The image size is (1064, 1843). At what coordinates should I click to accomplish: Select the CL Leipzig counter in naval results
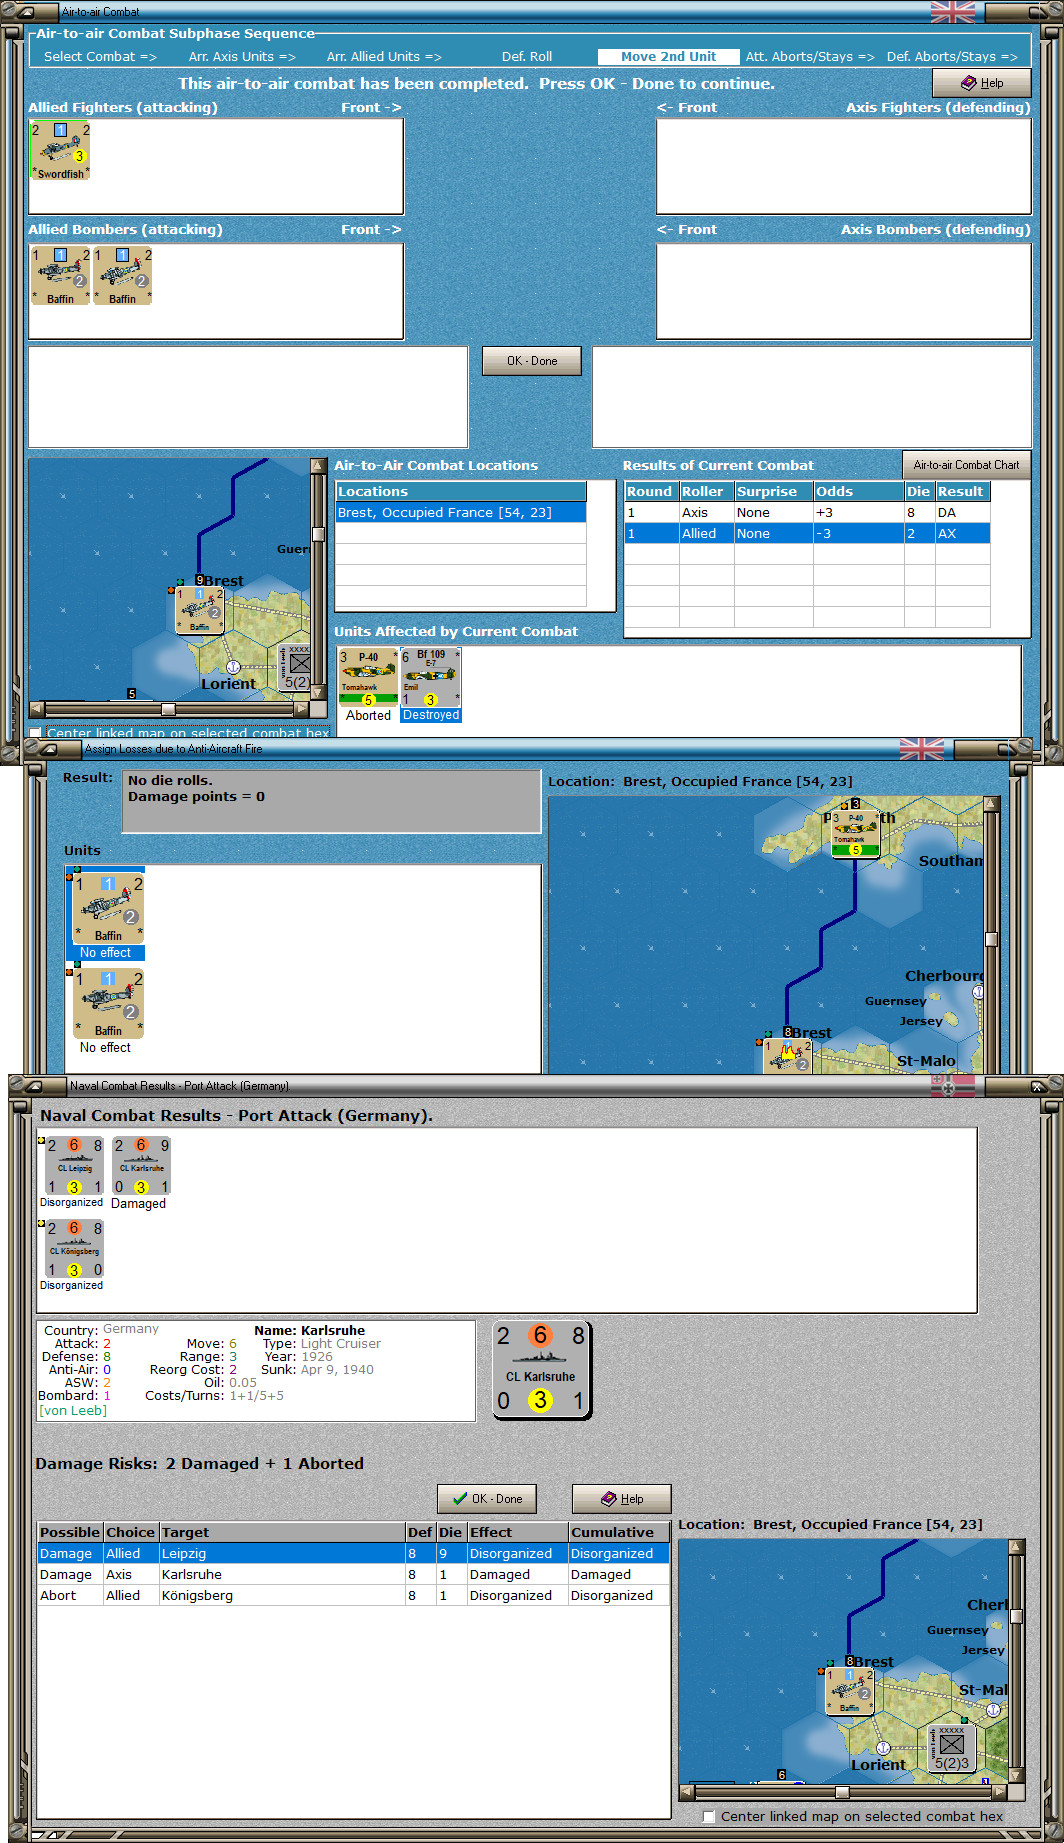click(73, 1166)
